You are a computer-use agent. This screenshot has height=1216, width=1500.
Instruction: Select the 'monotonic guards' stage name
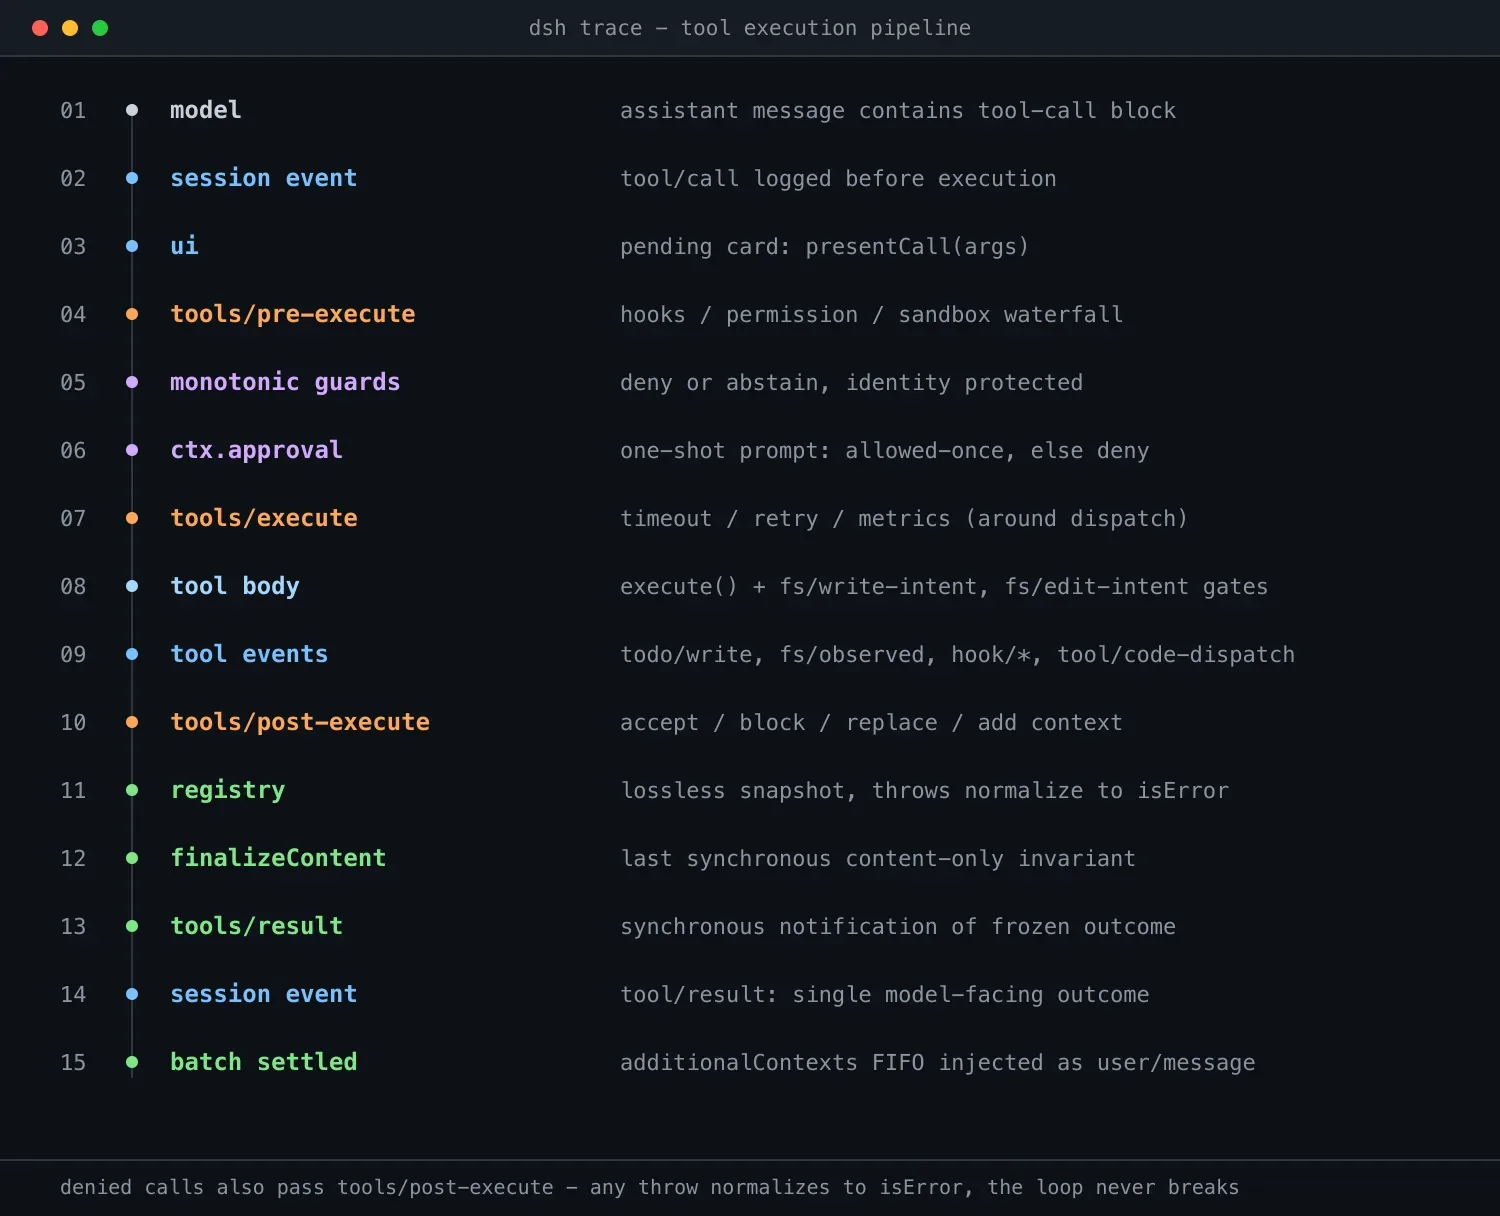click(x=285, y=382)
